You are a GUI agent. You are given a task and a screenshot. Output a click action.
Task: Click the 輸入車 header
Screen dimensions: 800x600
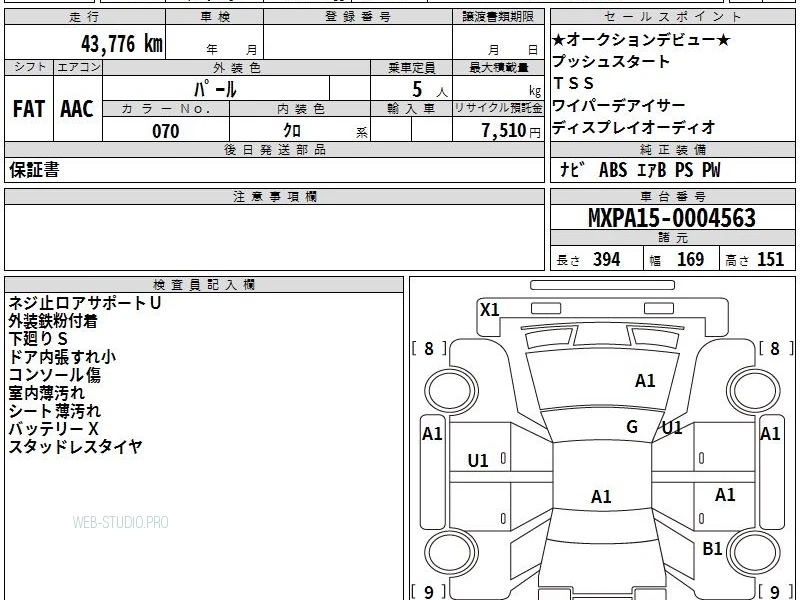411,109
